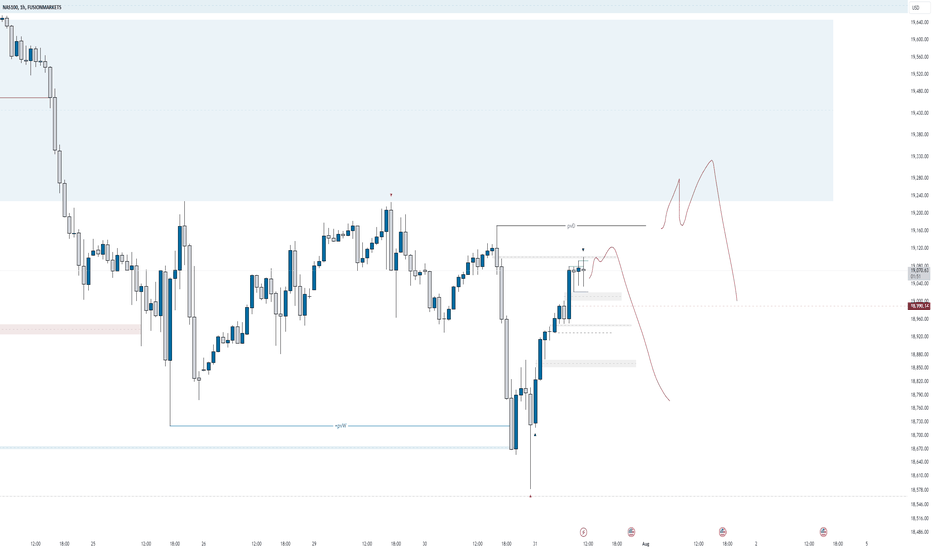Select the red hand-drawn projection path peak
The width and height of the screenshot is (932, 550).
point(711,162)
